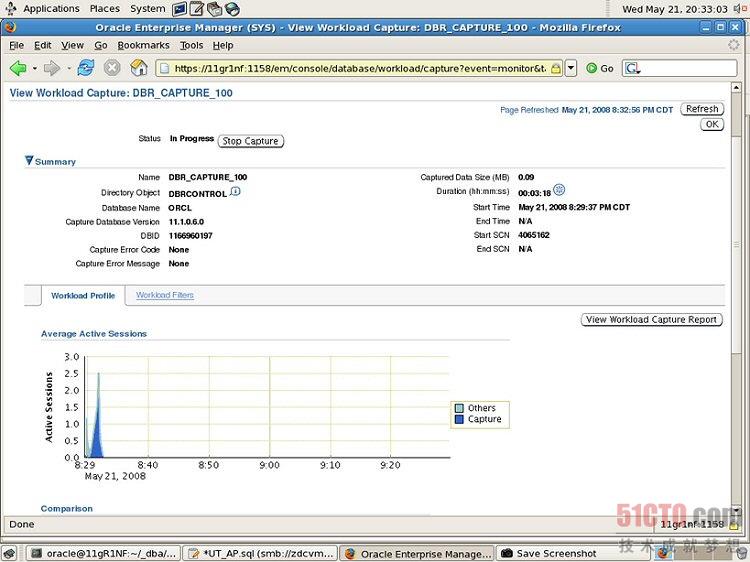Collapse the Summary section triangle
The width and height of the screenshot is (750, 562).
pos(29,160)
